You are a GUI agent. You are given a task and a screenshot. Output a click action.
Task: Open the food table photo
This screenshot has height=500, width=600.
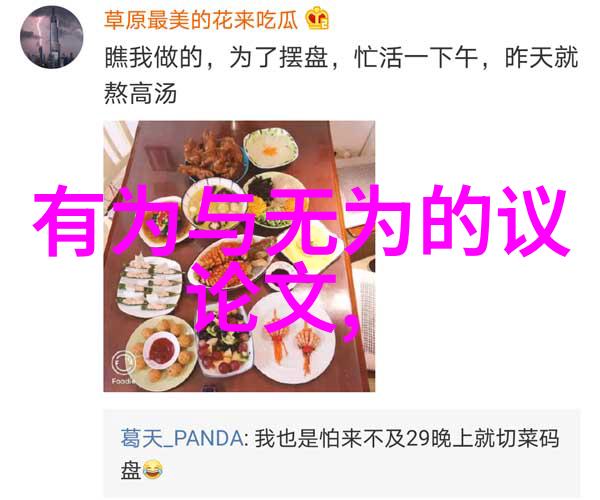pos(239,256)
